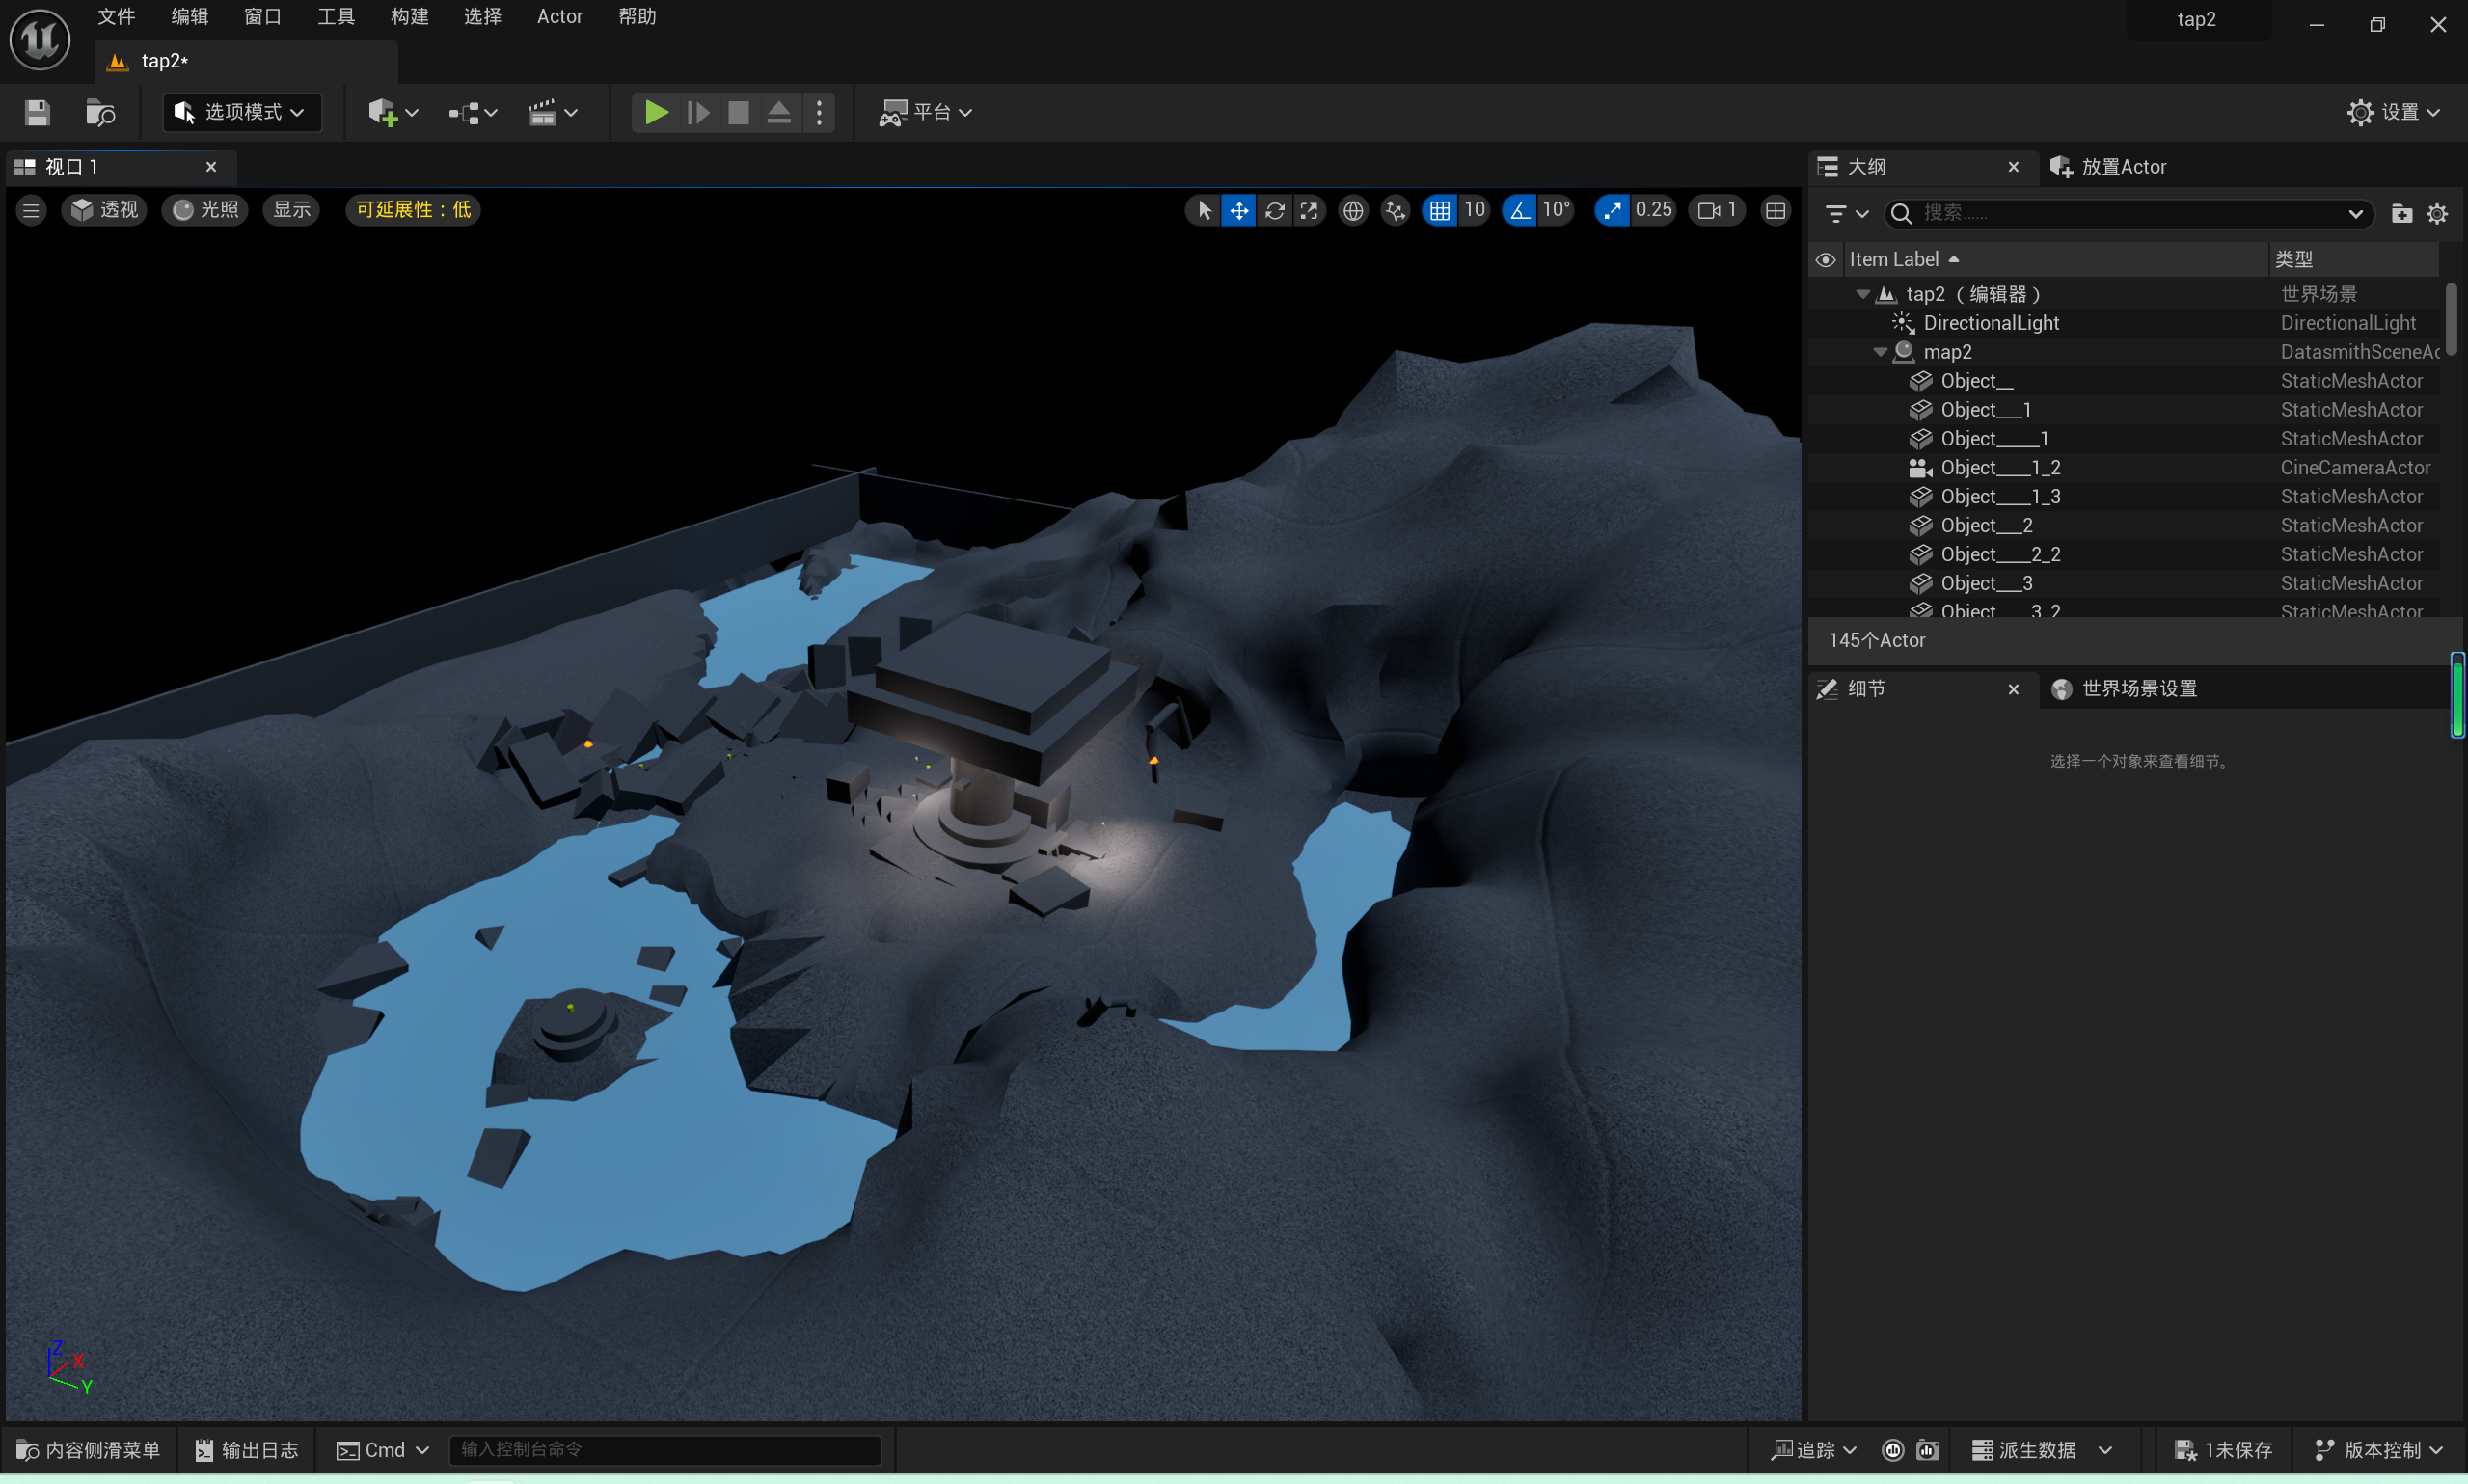Start Play in Editor with green arrow
Screen dimensions: 2468x1484
tap(656, 112)
